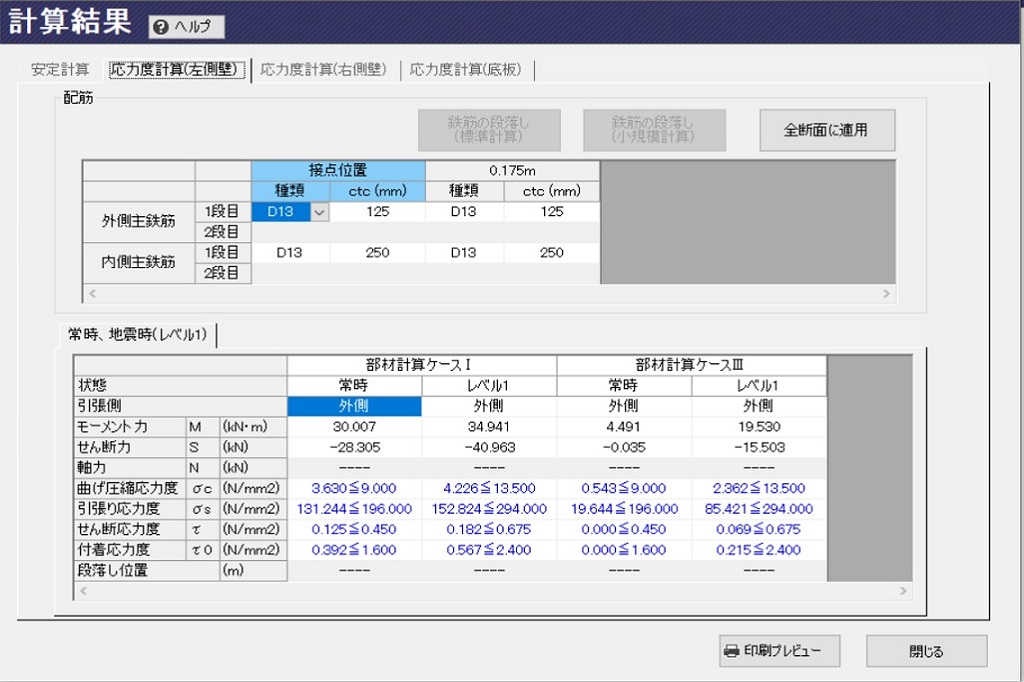Click D13 種類 cell for 内側主鉄筋 at 0.175m
The image size is (1024, 682).
pyautogui.click(x=464, y=253)
